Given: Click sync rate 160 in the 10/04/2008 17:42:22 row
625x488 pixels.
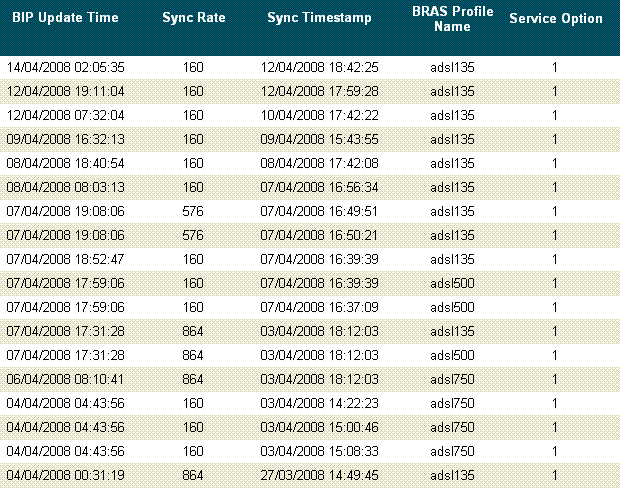Looking at the screenshot, I should point(193,115).
